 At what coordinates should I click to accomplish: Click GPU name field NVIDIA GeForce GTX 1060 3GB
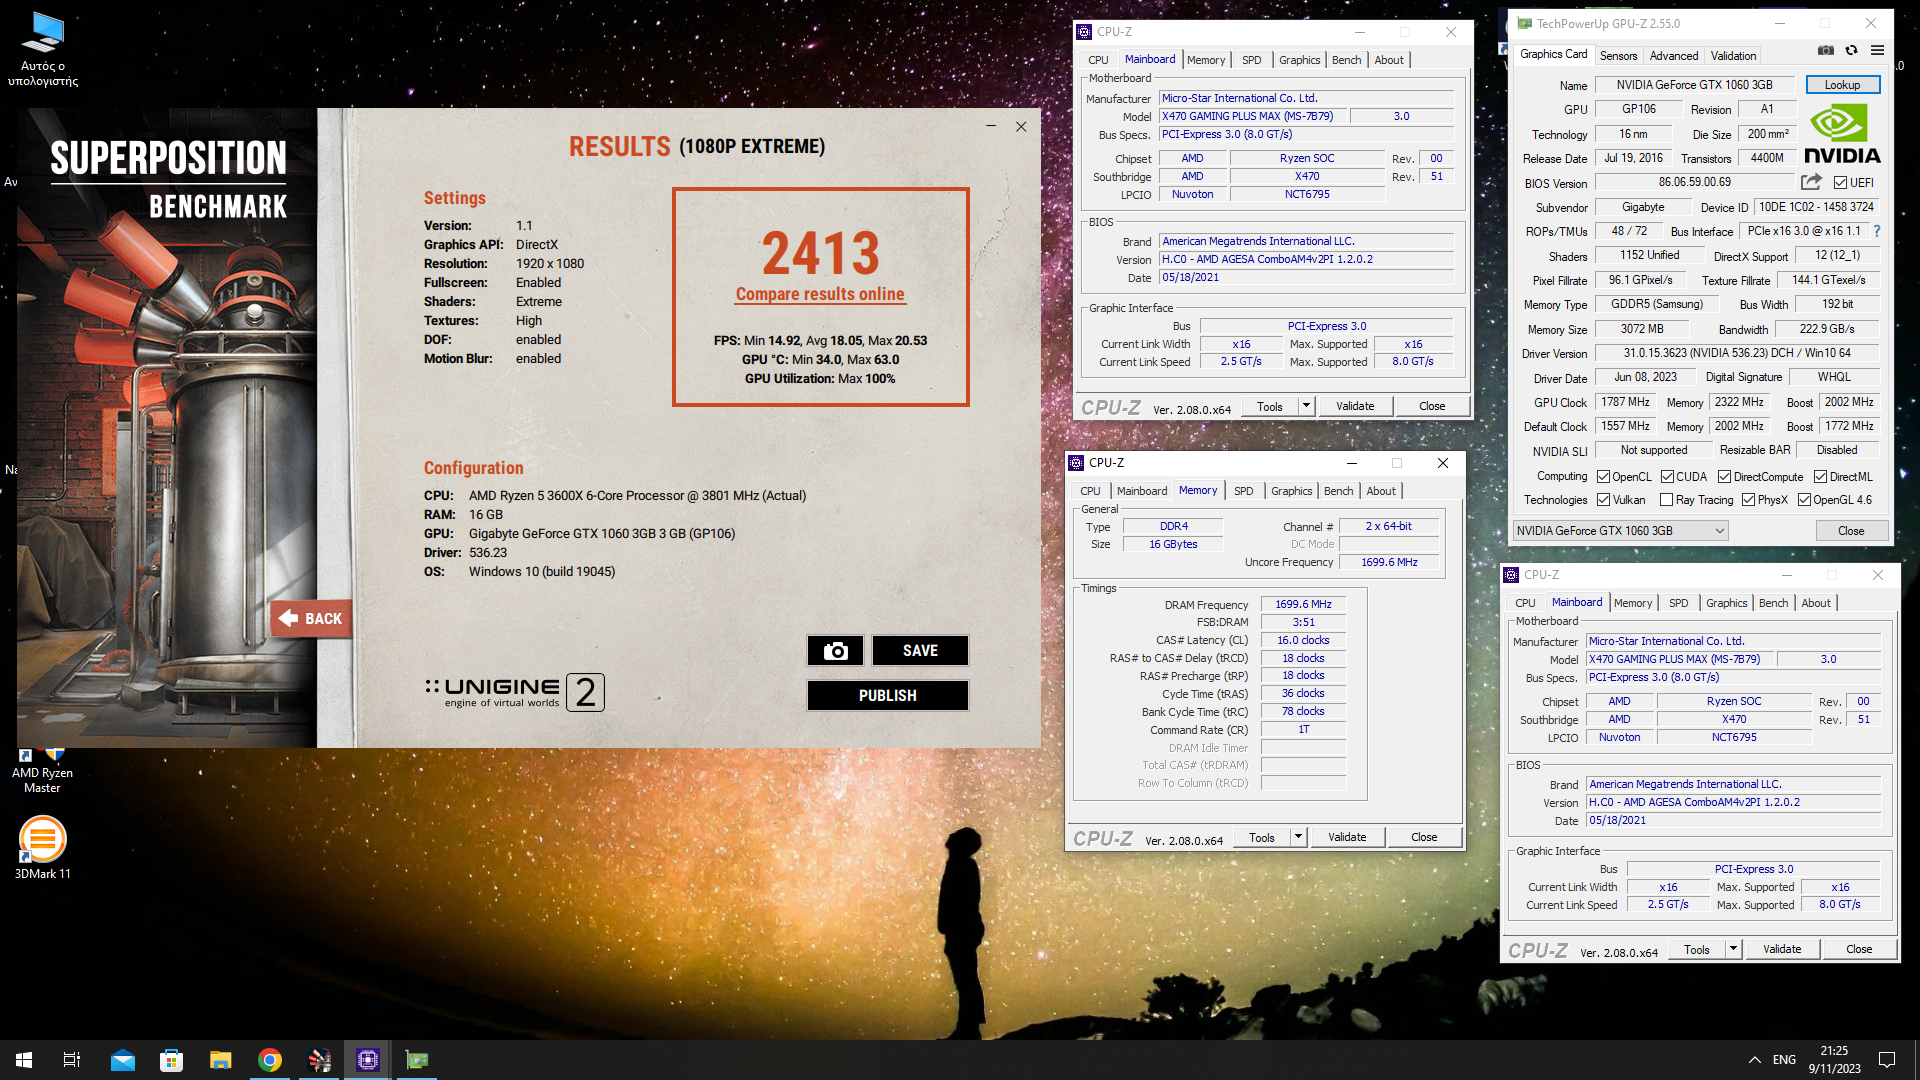coord(1694,85)
